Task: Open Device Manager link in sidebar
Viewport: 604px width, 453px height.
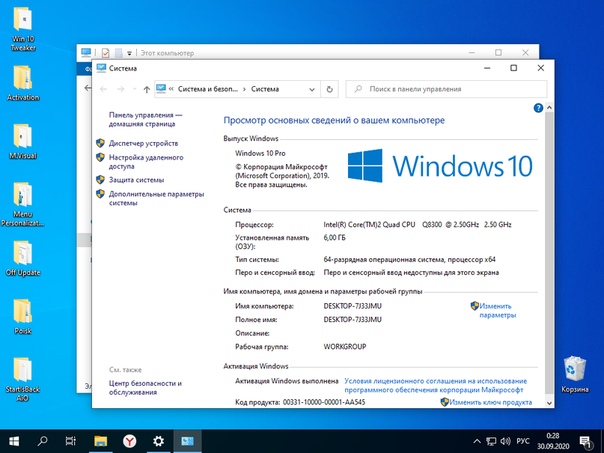Action: click(143, 143)
